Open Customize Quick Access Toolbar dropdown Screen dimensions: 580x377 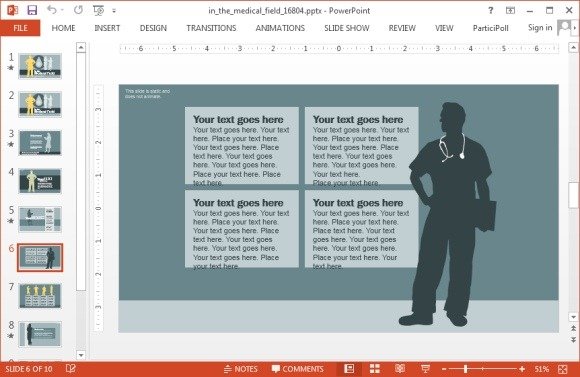[114, 11]
